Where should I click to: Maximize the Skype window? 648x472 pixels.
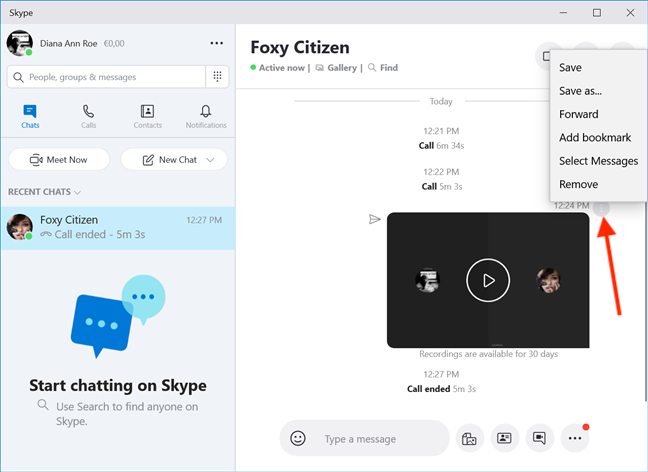[597, 13]
